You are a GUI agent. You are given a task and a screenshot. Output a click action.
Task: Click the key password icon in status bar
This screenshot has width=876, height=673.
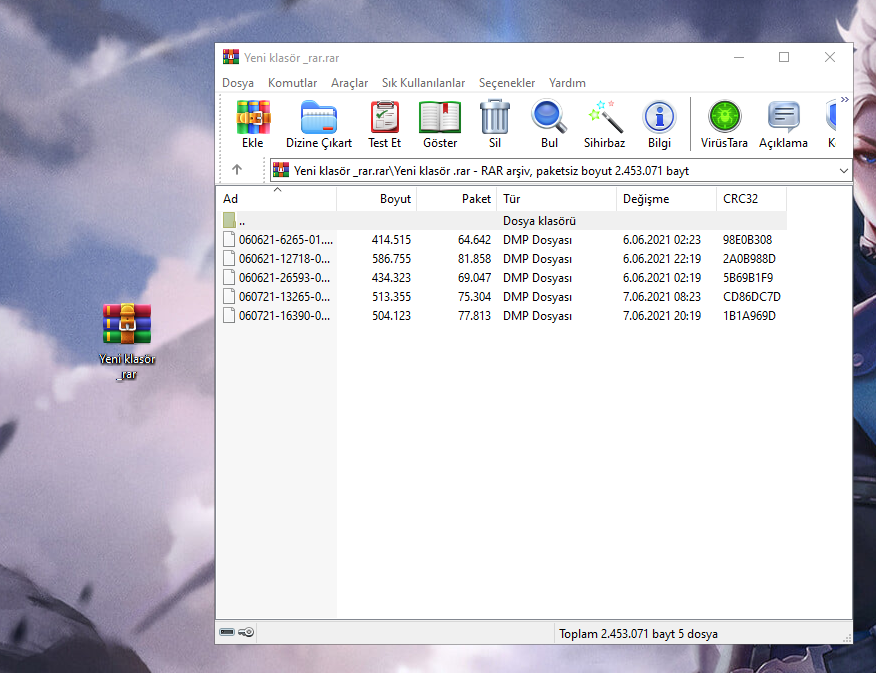pos(246,632)
